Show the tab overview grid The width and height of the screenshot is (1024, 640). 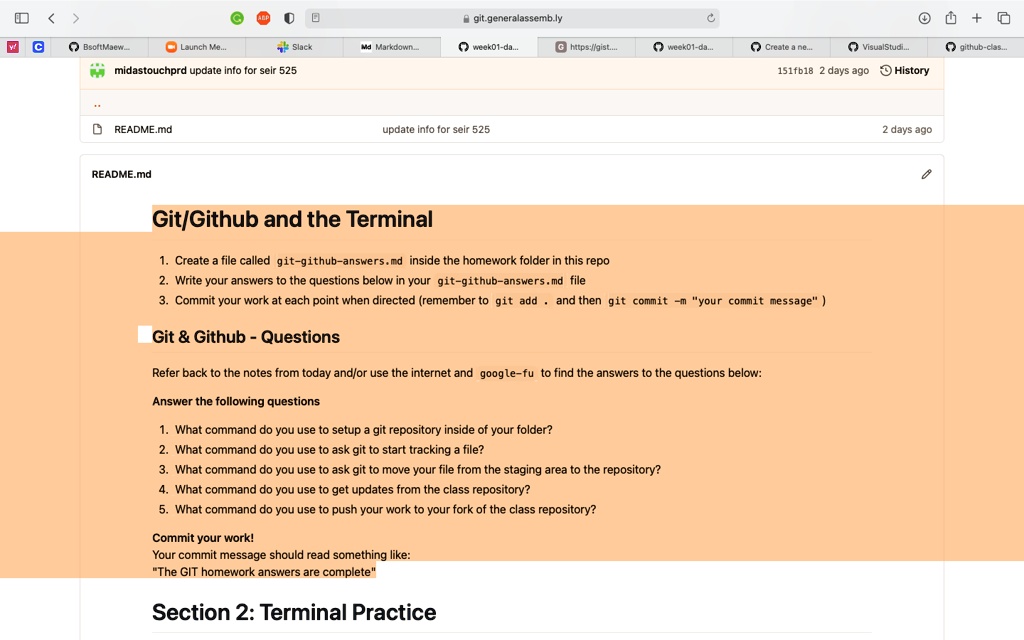pos(1004,18)
